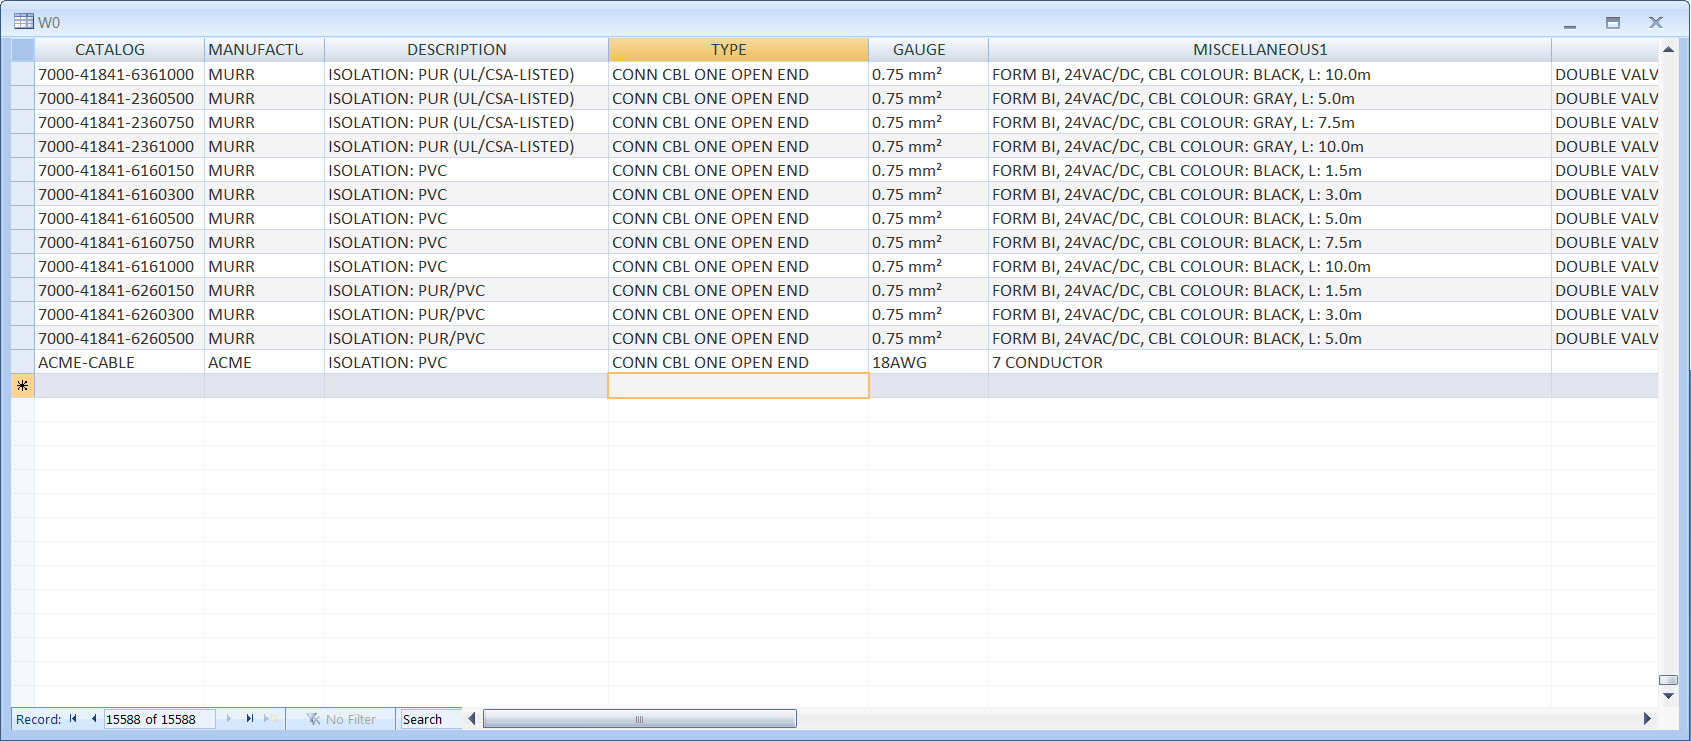The height and width of the screenshot is (741, 1691).
Task: Click catalog cell 7000-41841-2360500
Action: [x=119, y=98]
